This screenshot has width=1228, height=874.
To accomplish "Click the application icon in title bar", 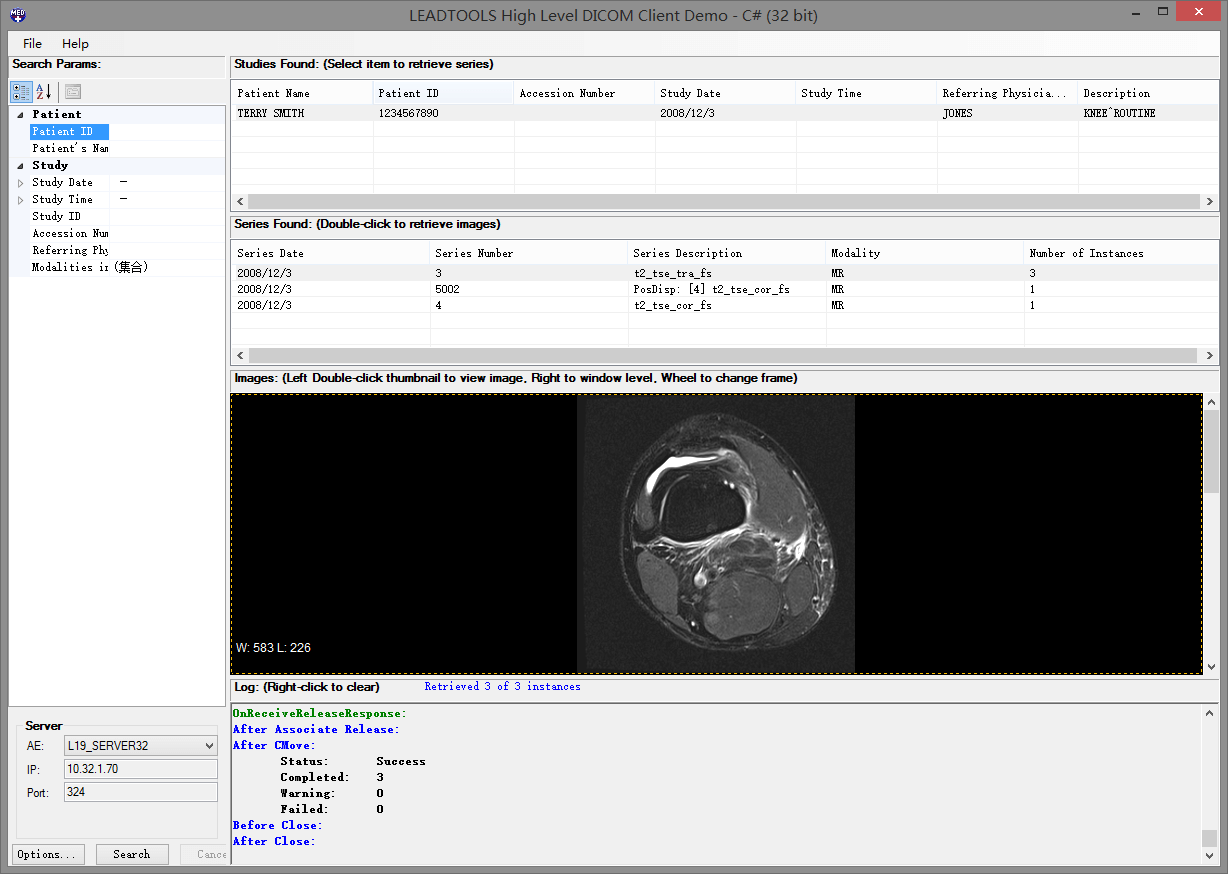I will click(16, 15).
